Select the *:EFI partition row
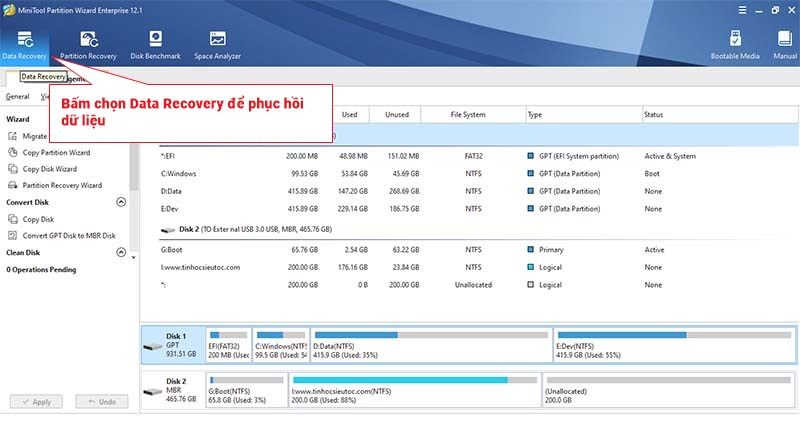The width and height of the screenshot is (800, 426). (478, 156)
